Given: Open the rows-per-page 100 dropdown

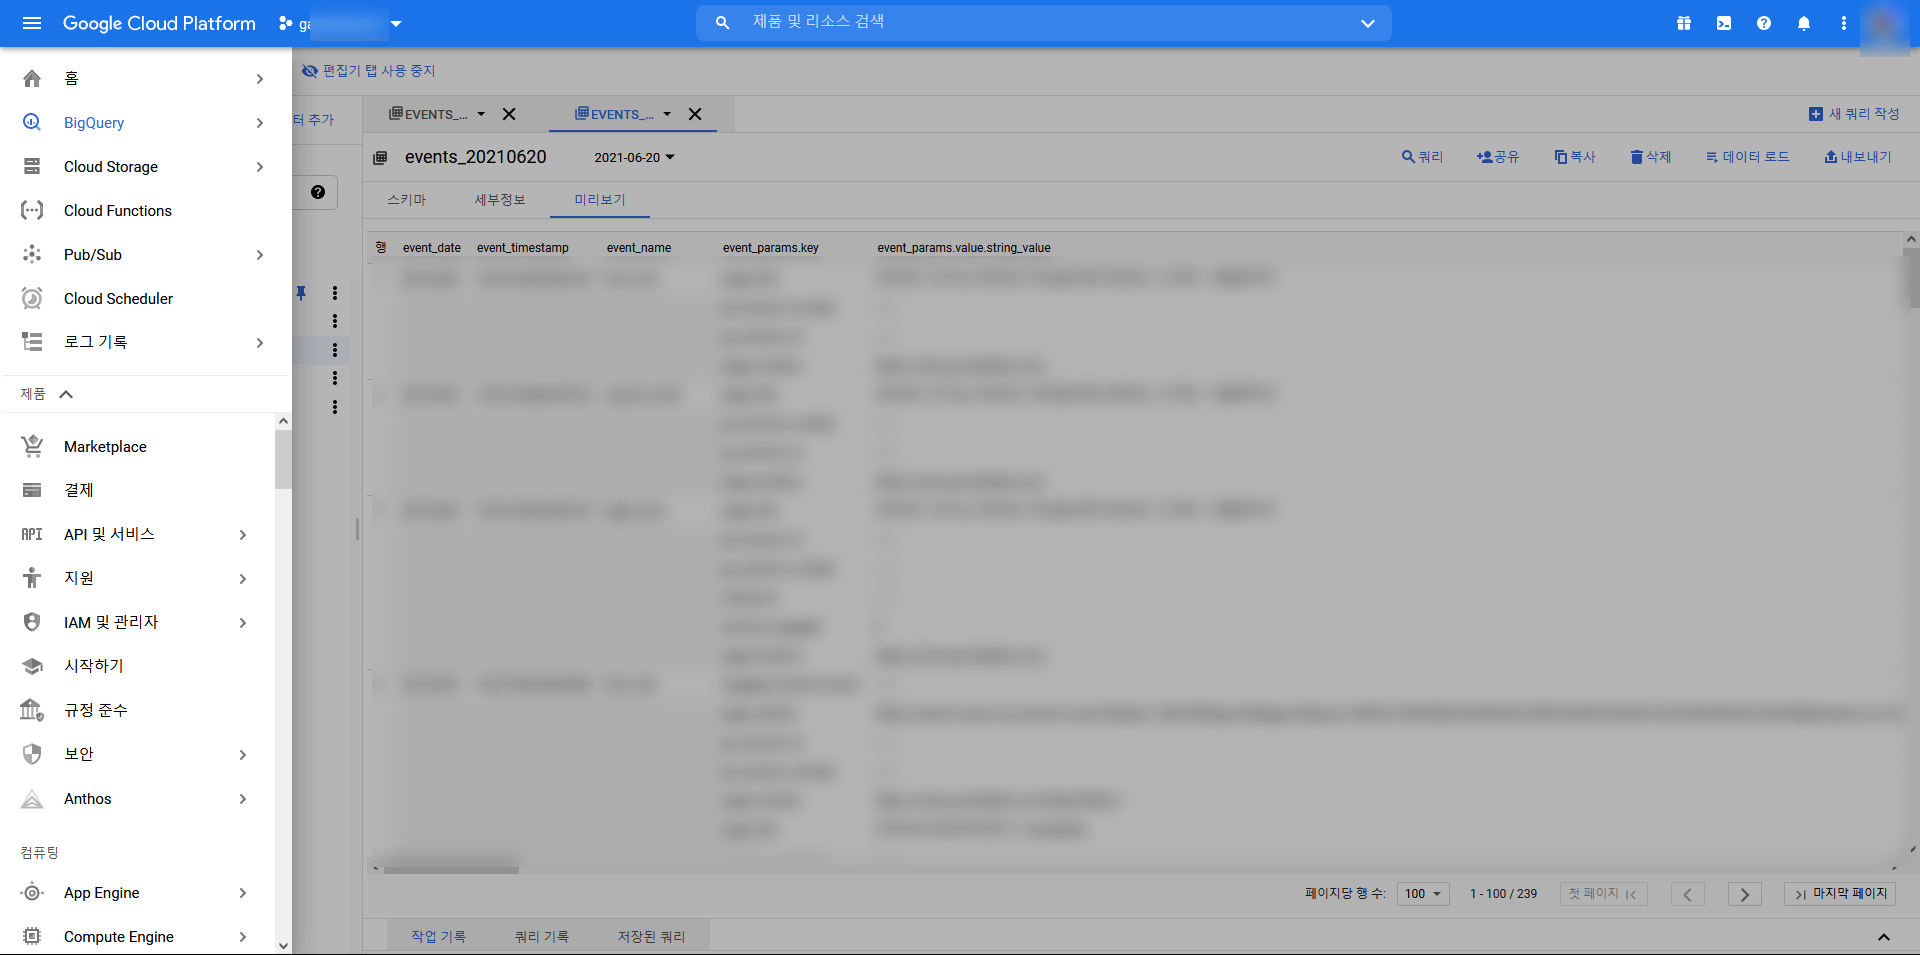Looking at the screenshot, I should tap(1423, 894).
